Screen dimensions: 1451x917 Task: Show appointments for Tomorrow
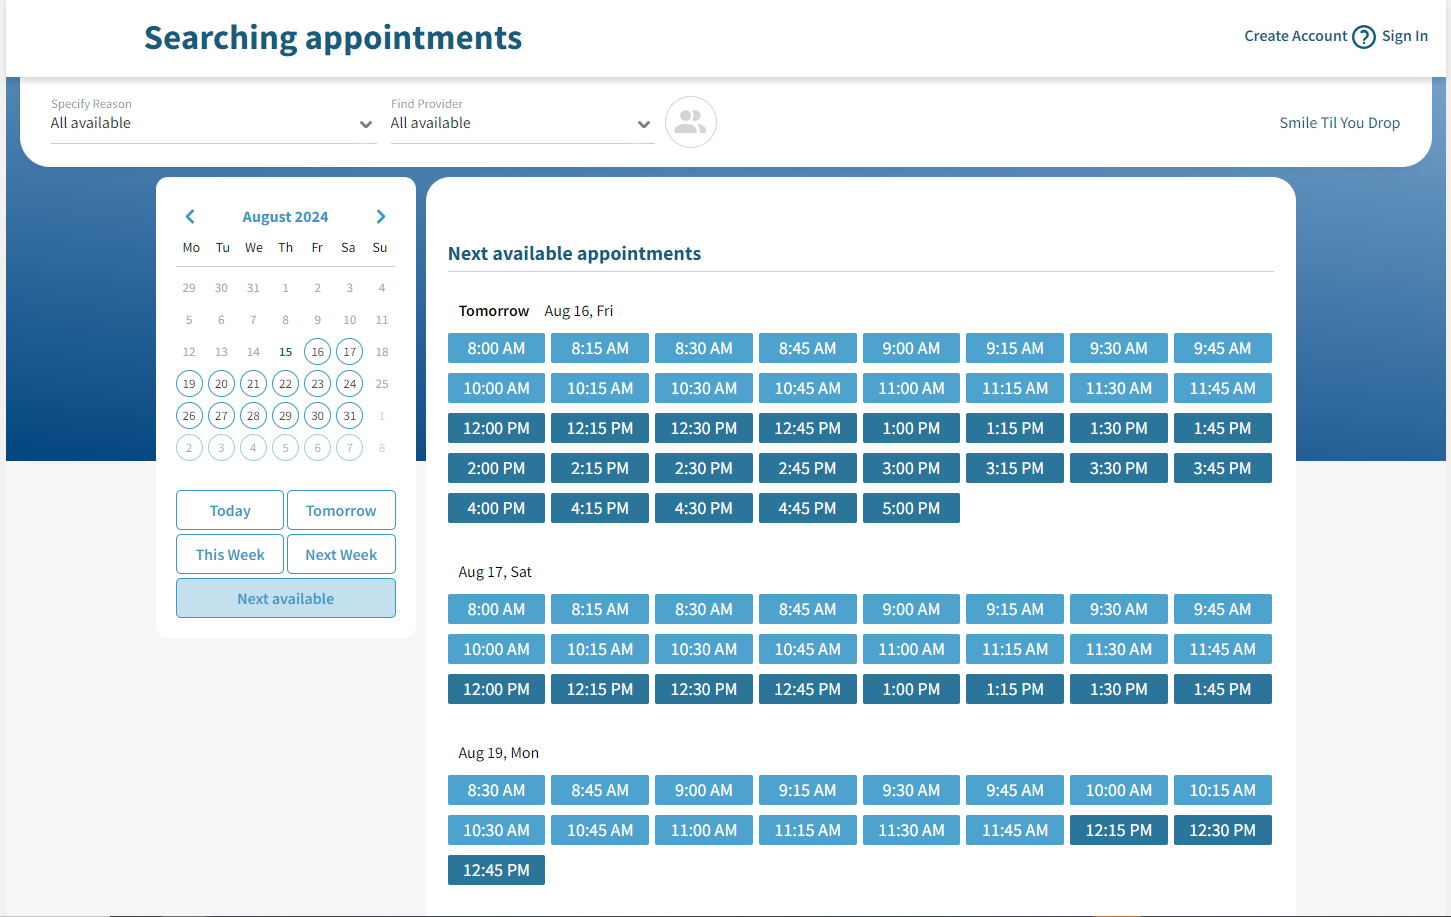click(341, 510)
